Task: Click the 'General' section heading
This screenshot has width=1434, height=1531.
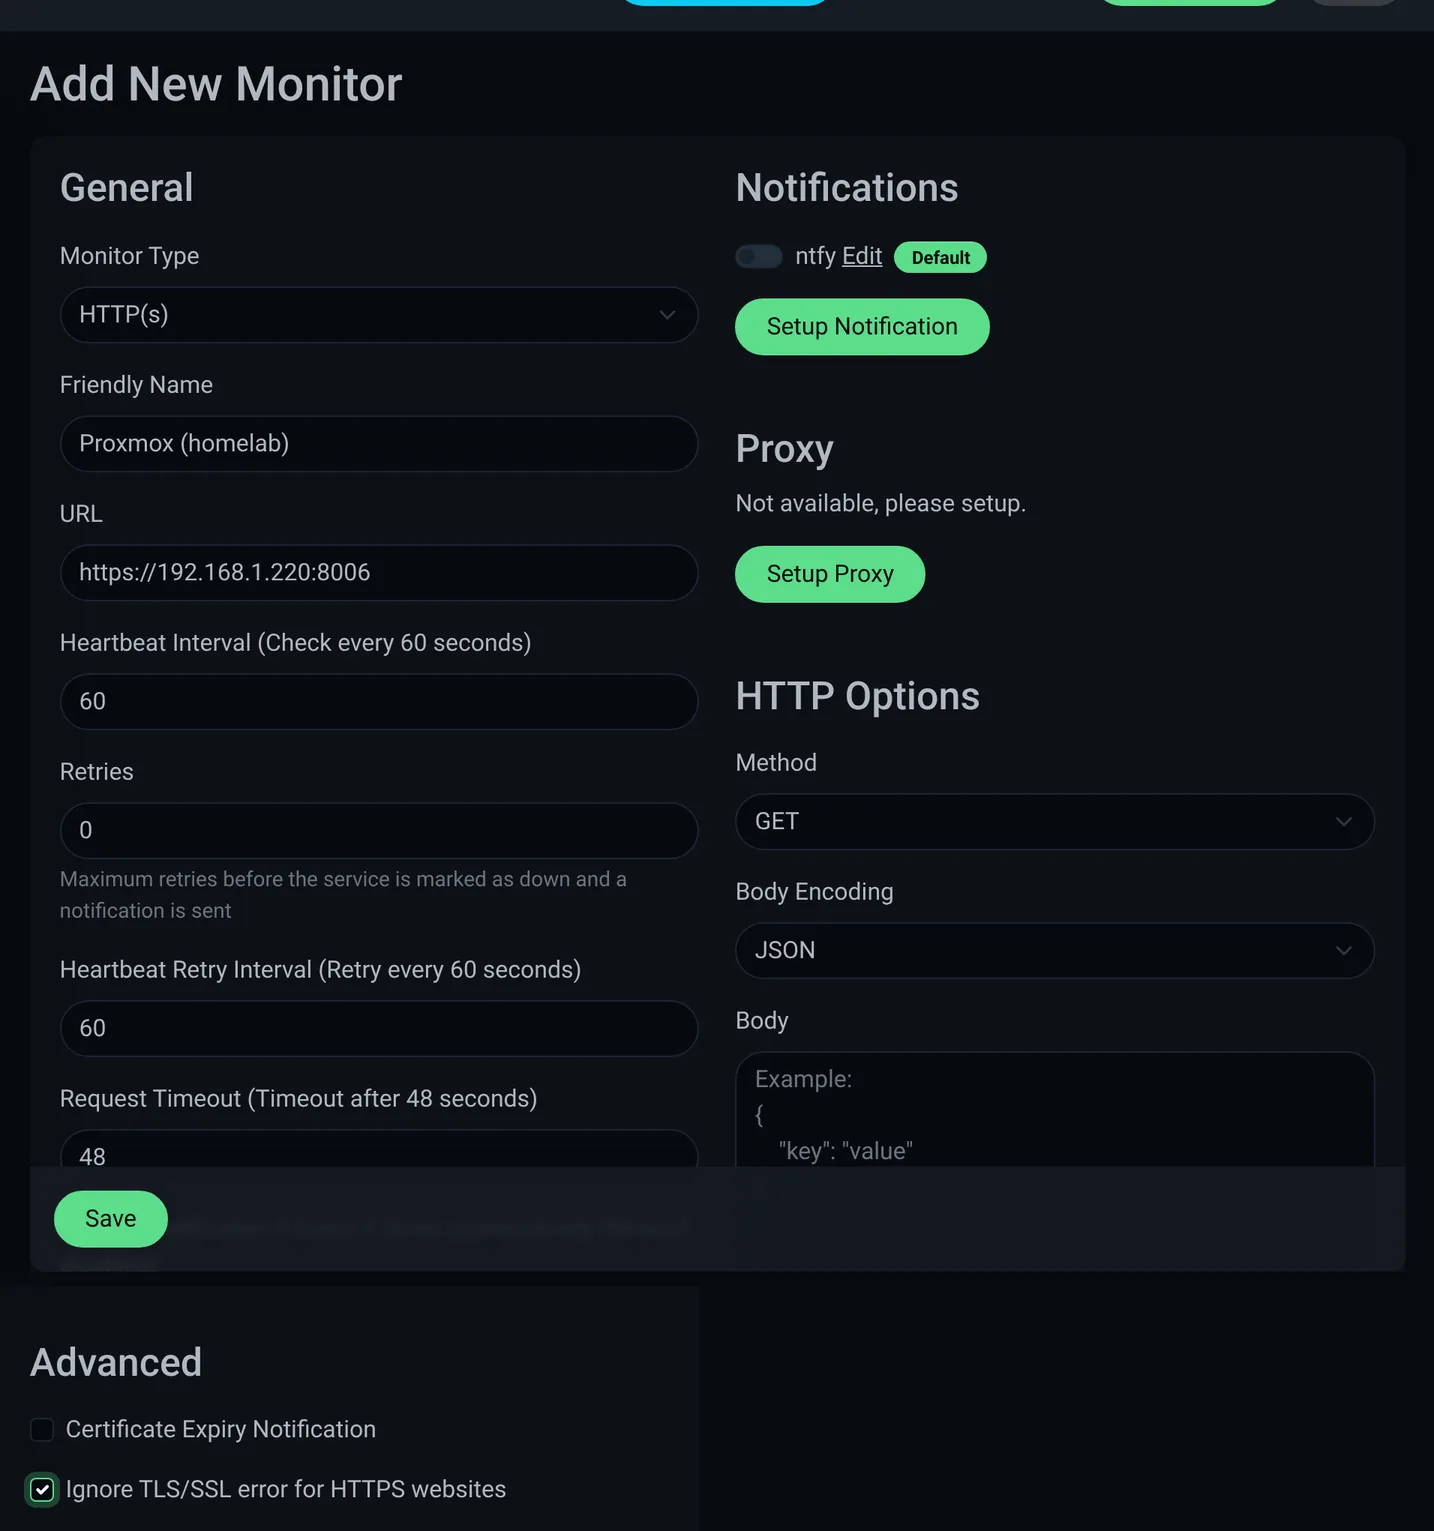Action: (127, 188)
